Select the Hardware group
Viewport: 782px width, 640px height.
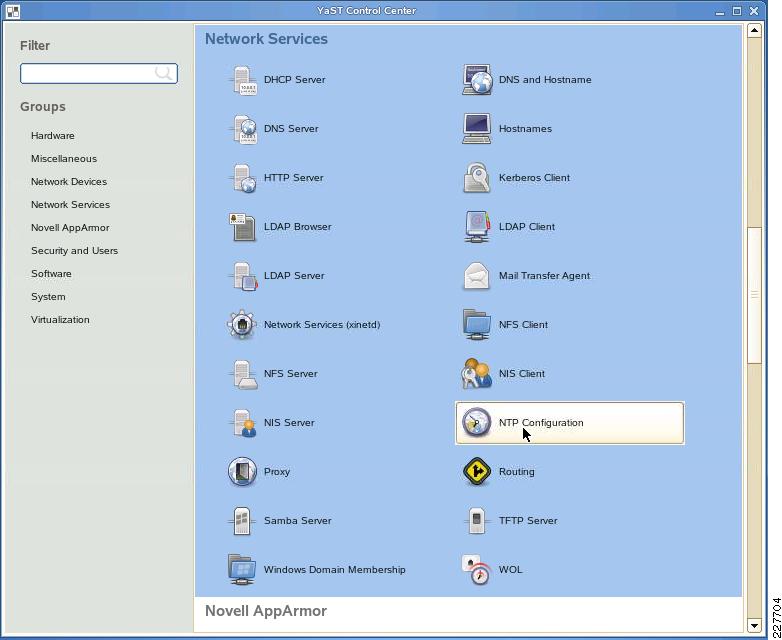pyautogui.click(x=53, y=136)
